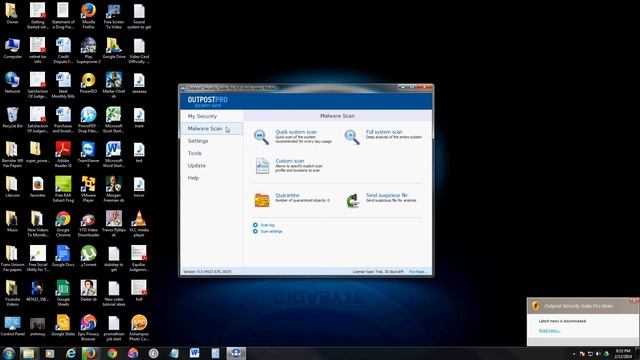Image resolution: width=640 pixels, height=360 pixels.
Task: Click the volume icon in system tray
Action: tap(598, 354)
